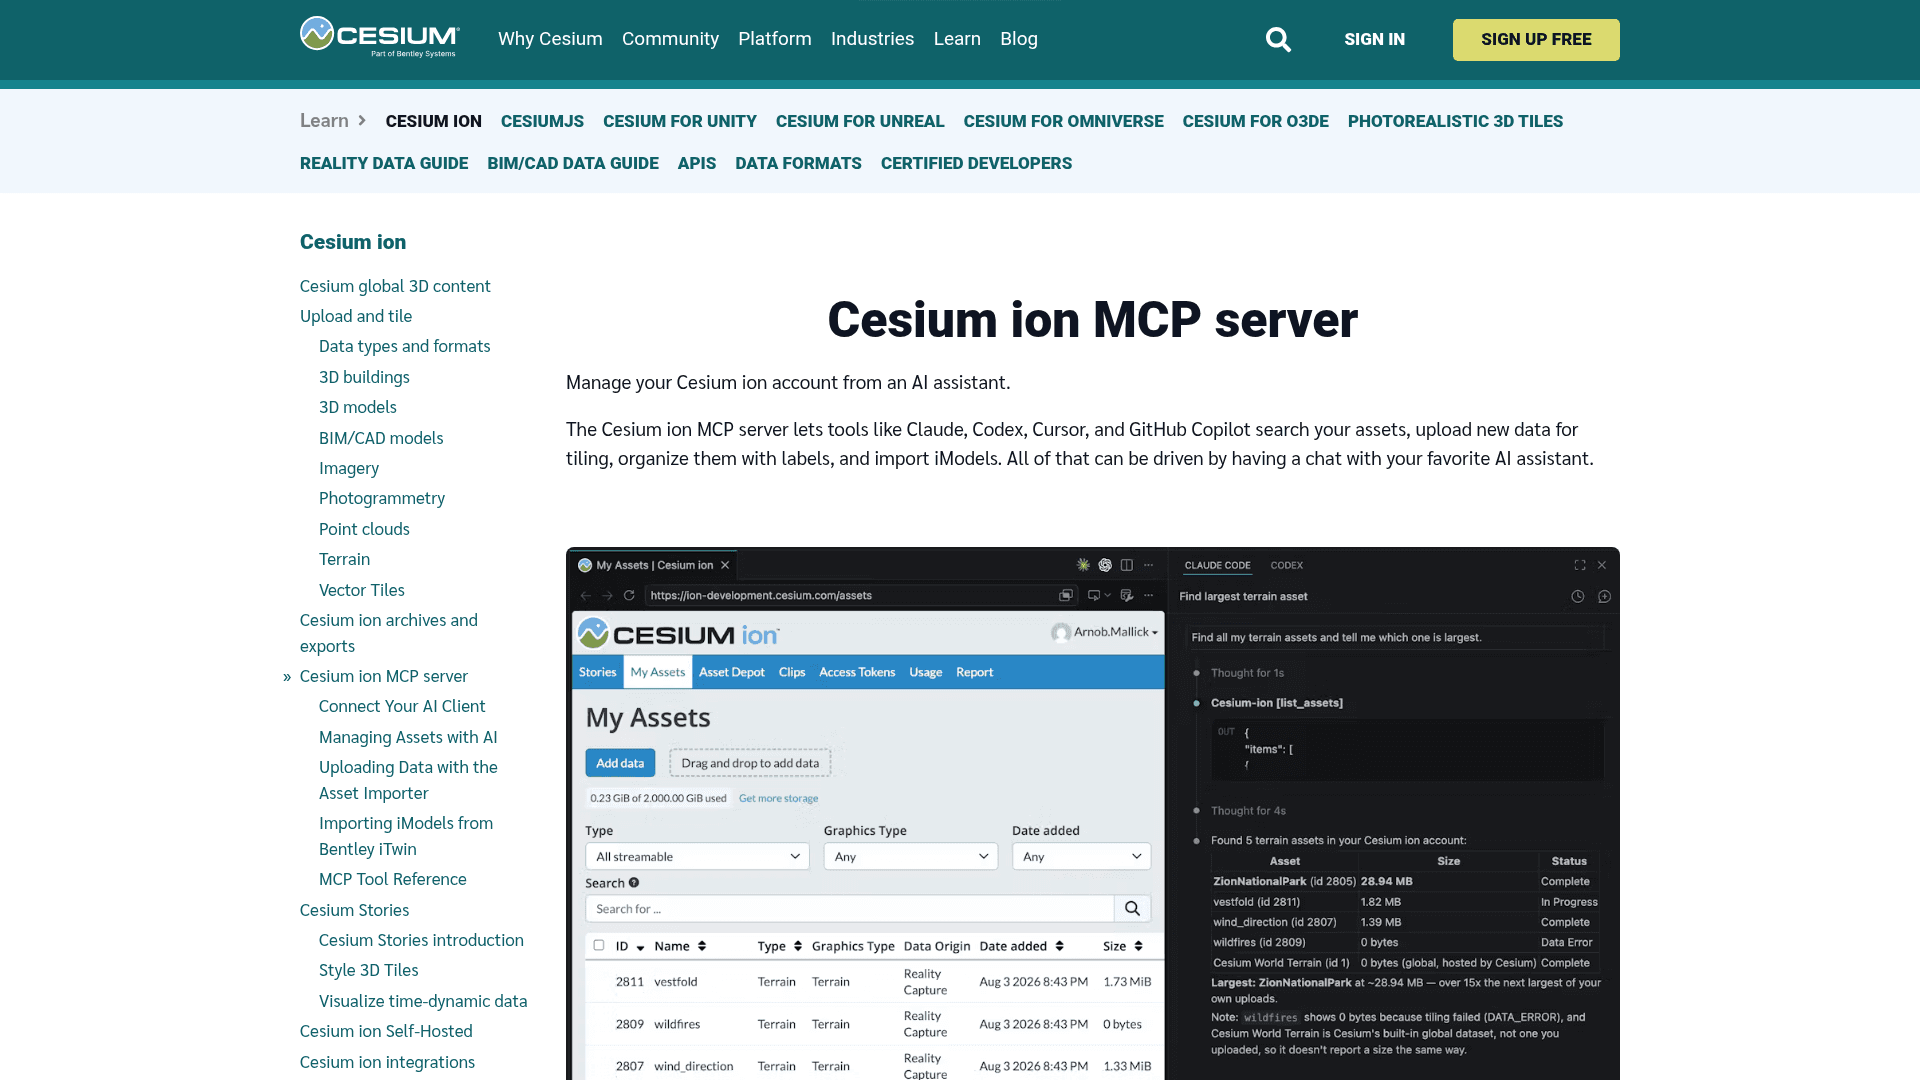Go to the Blog page
This screenshot has width=1920, height=1080.
[1019, 39]
